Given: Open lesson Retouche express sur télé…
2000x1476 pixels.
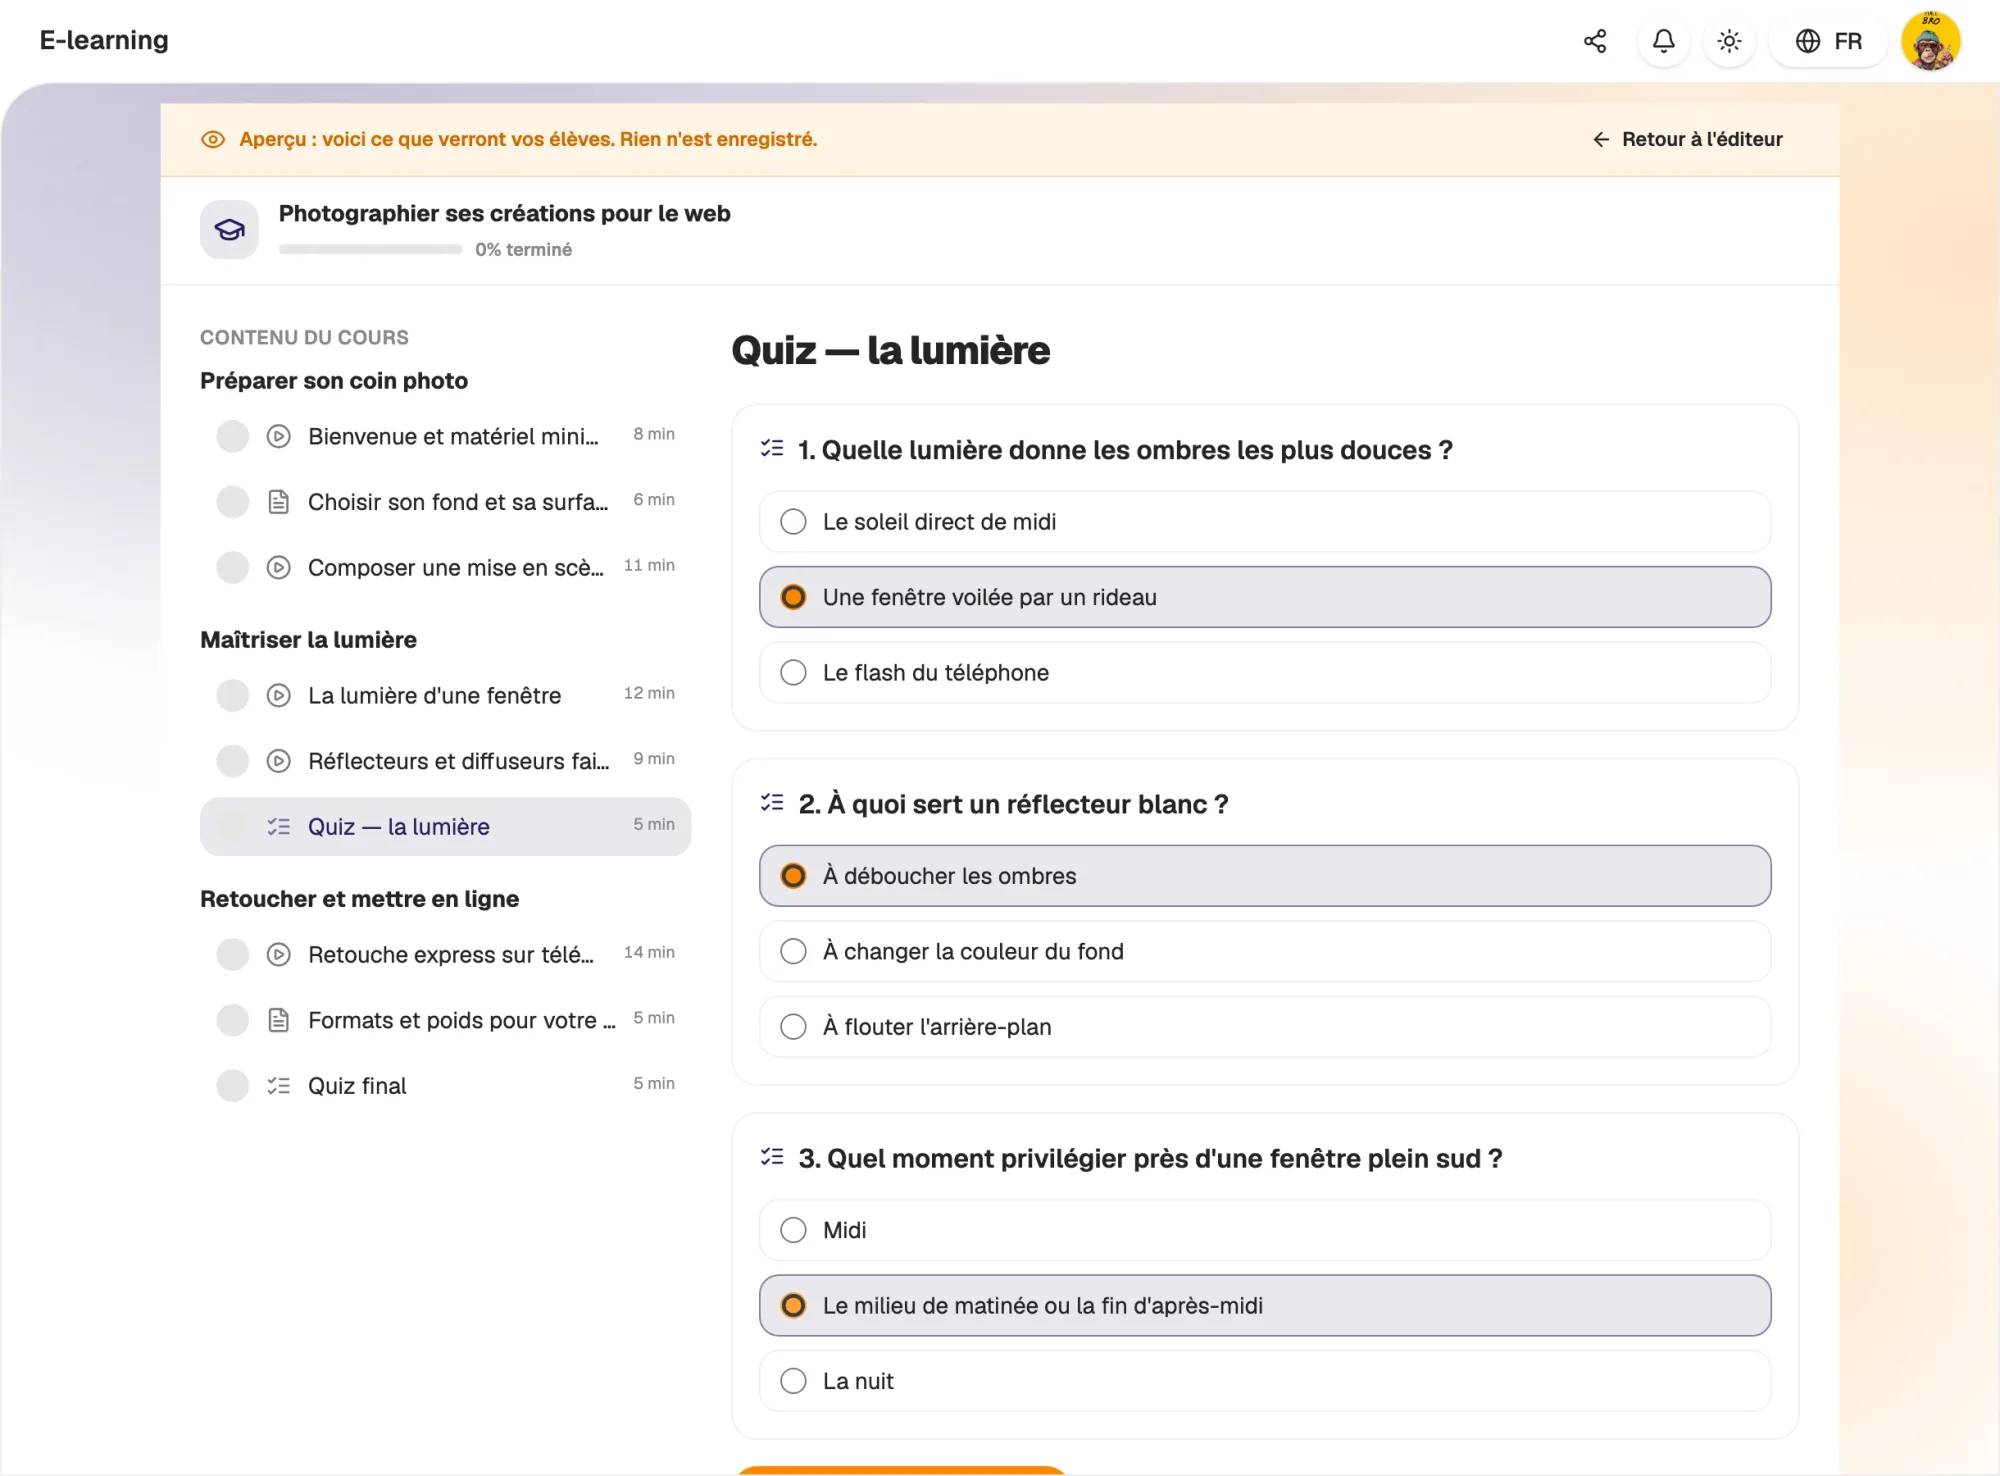Looking at the screenshot, I should point(446,954).
